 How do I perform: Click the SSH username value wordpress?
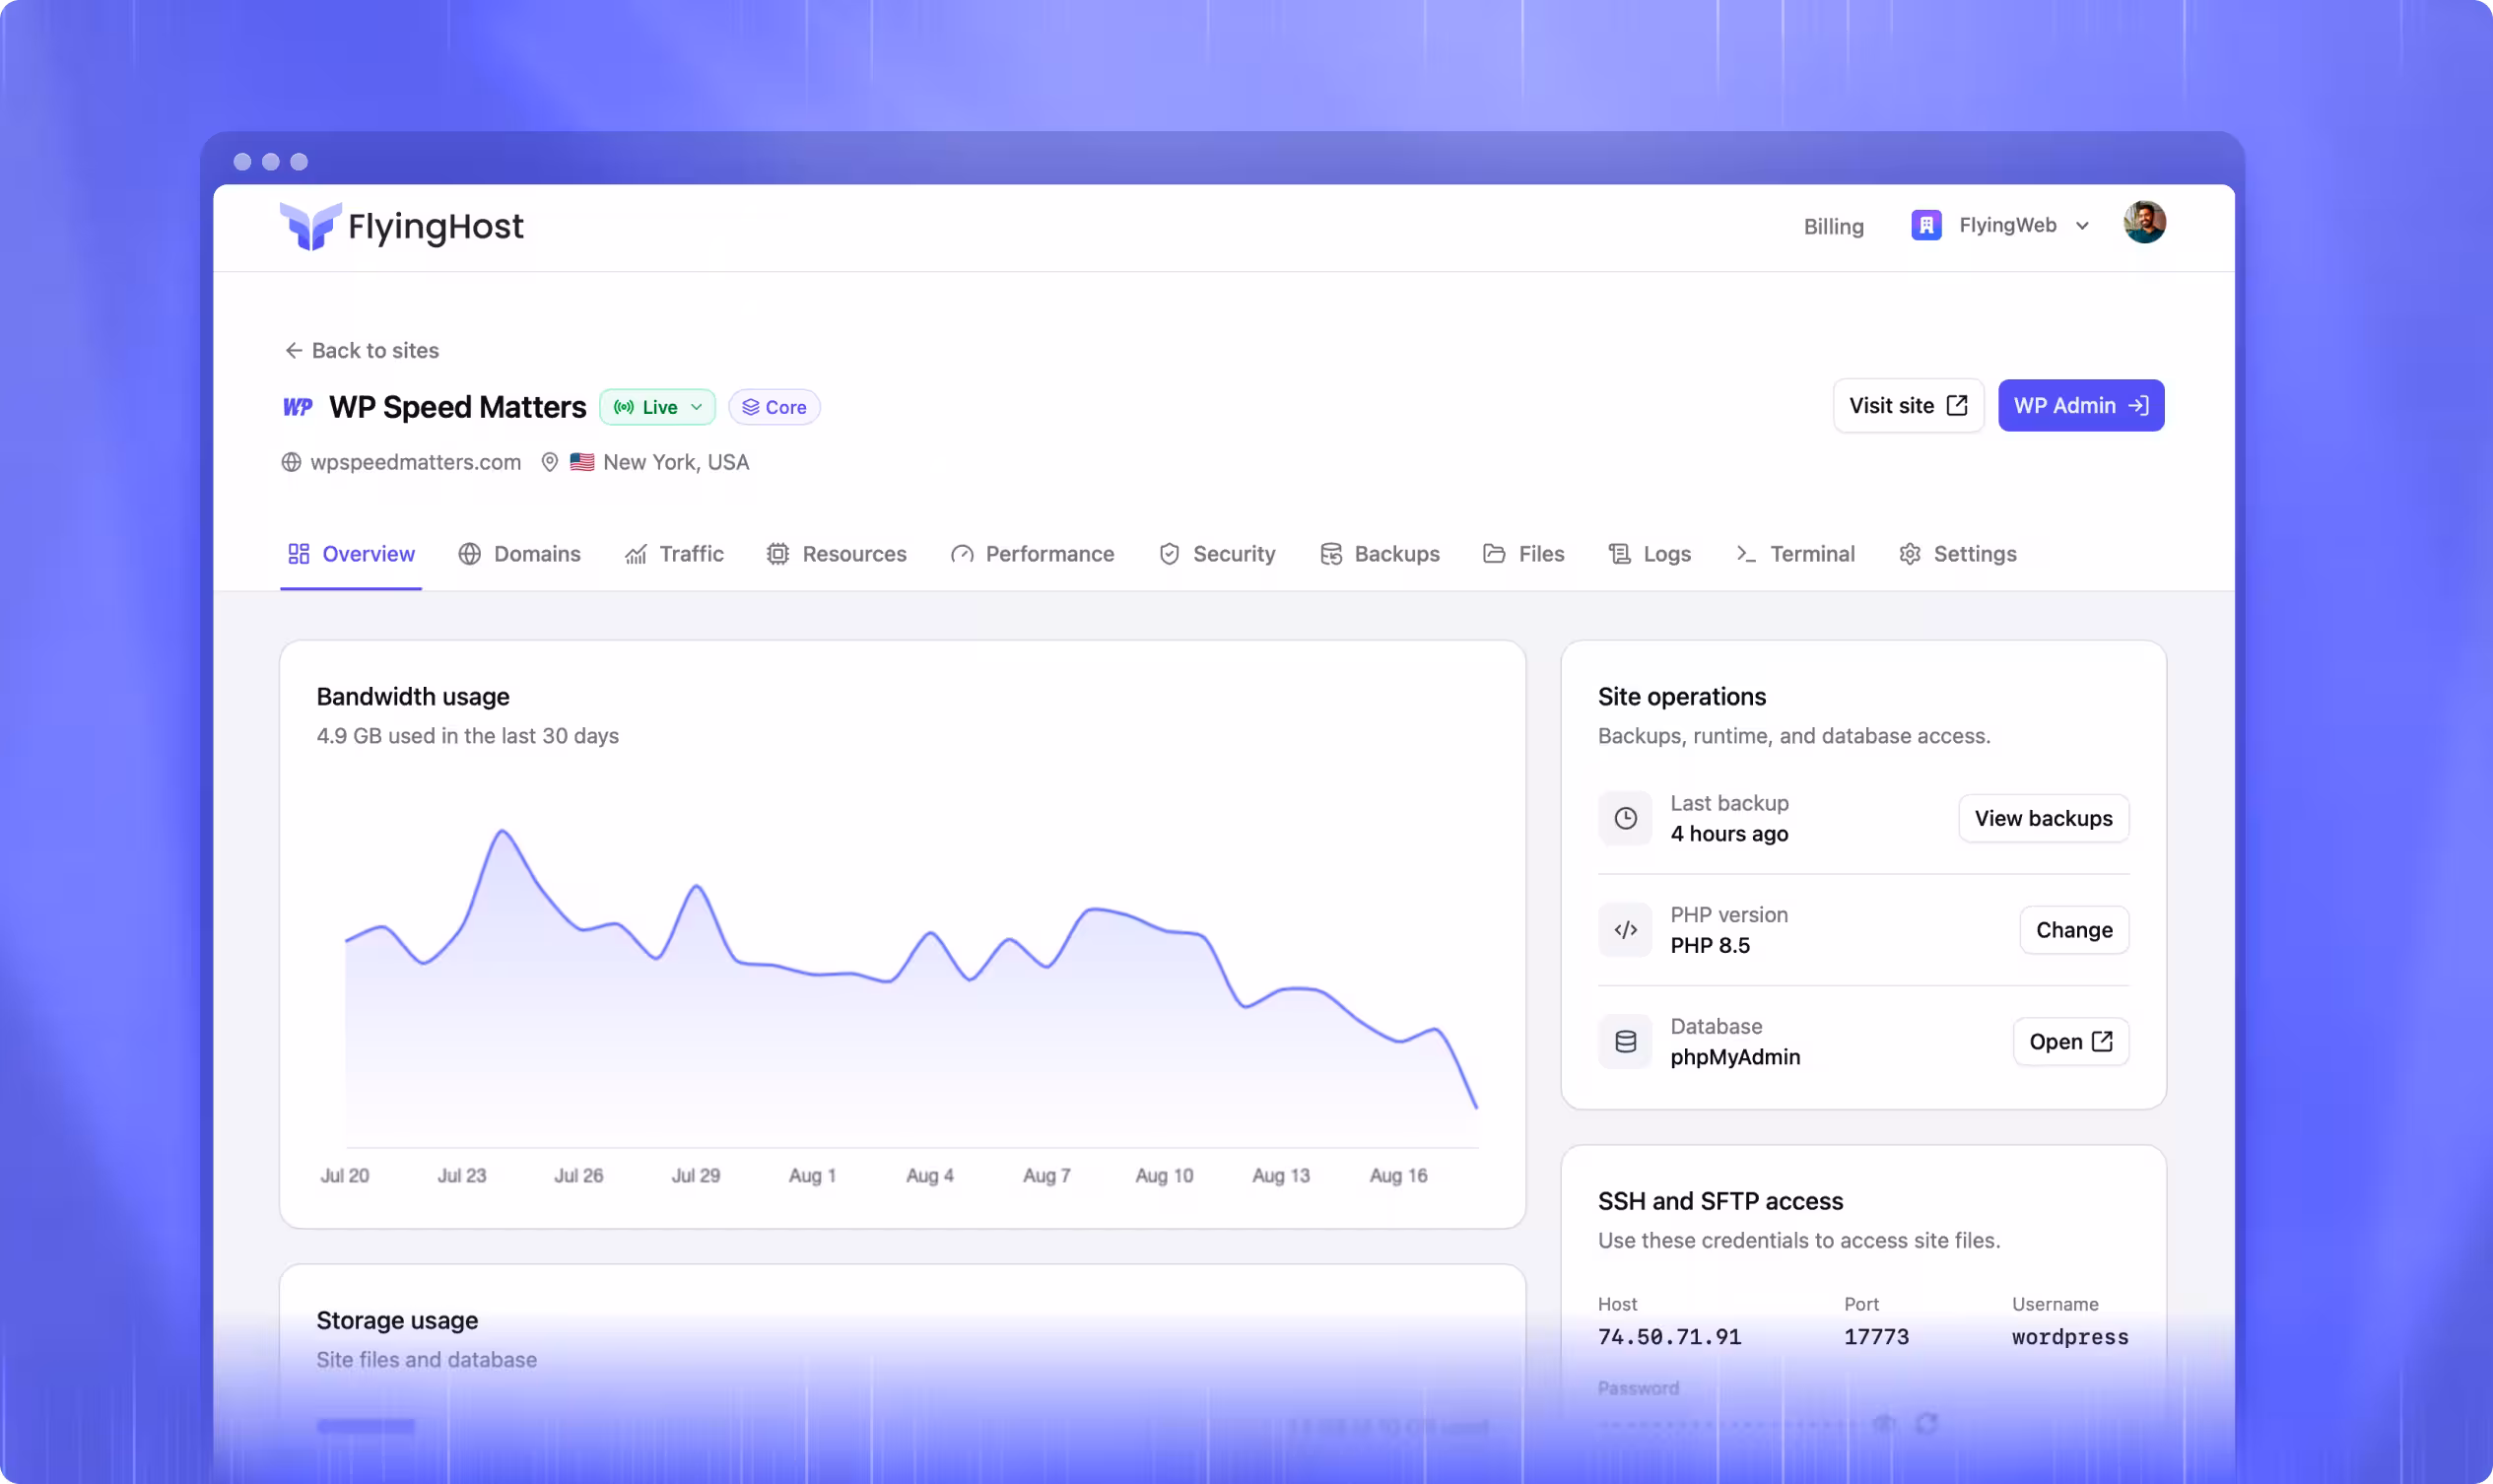tap(2070, 1337)
